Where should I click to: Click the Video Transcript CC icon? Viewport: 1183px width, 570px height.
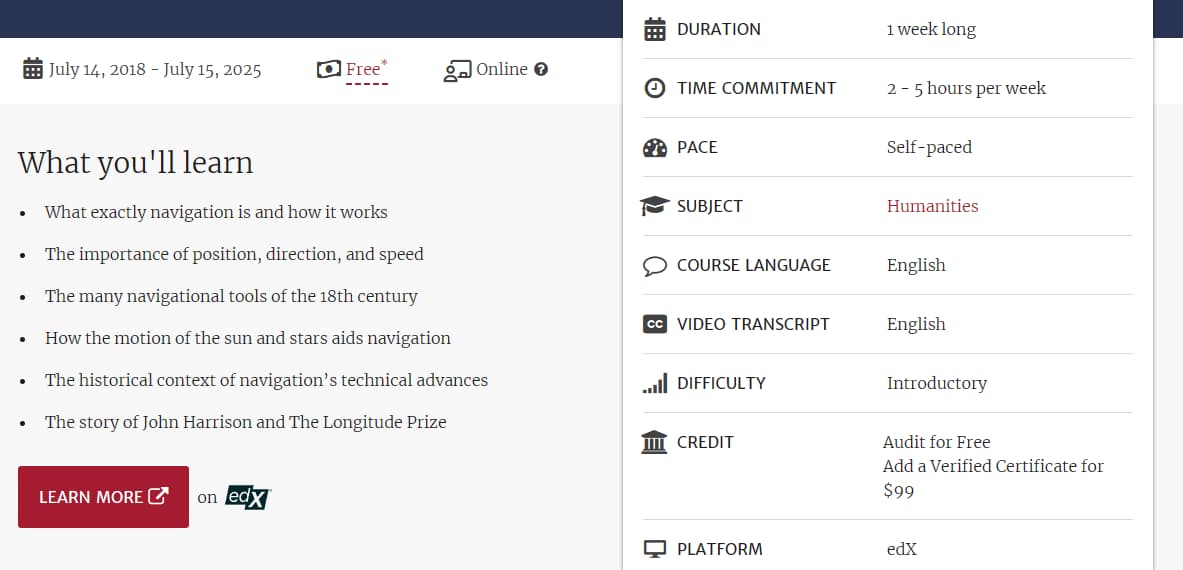pyautogui.click(x=655, y=324)
